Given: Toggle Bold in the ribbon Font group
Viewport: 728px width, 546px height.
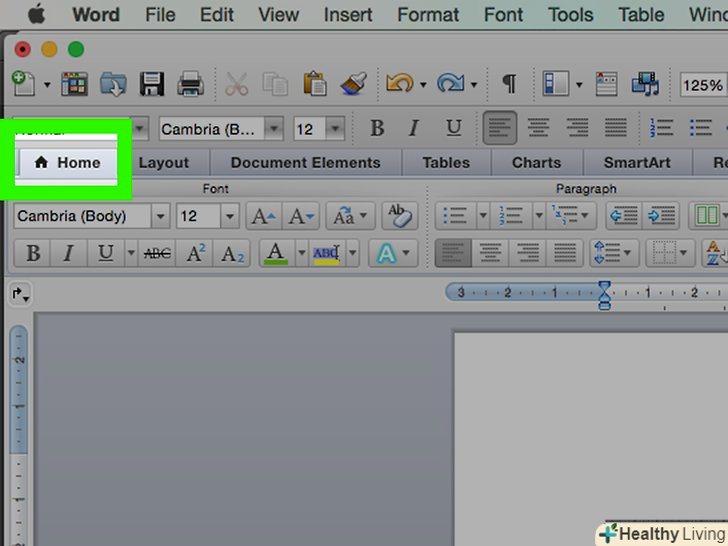Looking at the screenshot, I should (x=33, y=253).
